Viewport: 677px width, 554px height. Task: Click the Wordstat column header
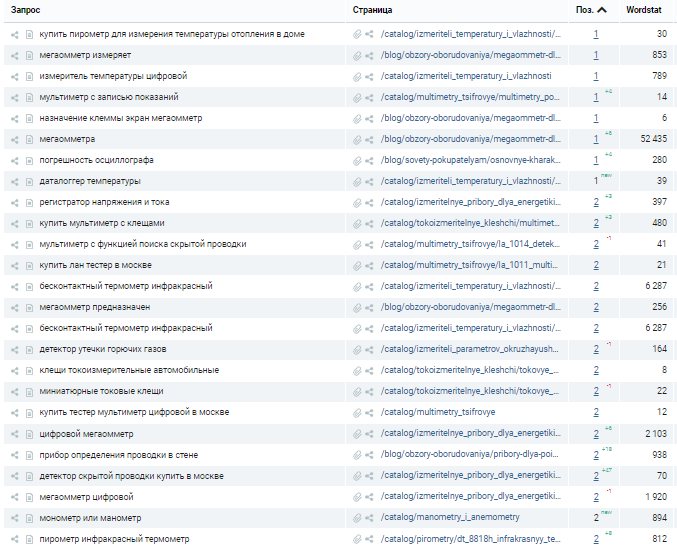644,9
